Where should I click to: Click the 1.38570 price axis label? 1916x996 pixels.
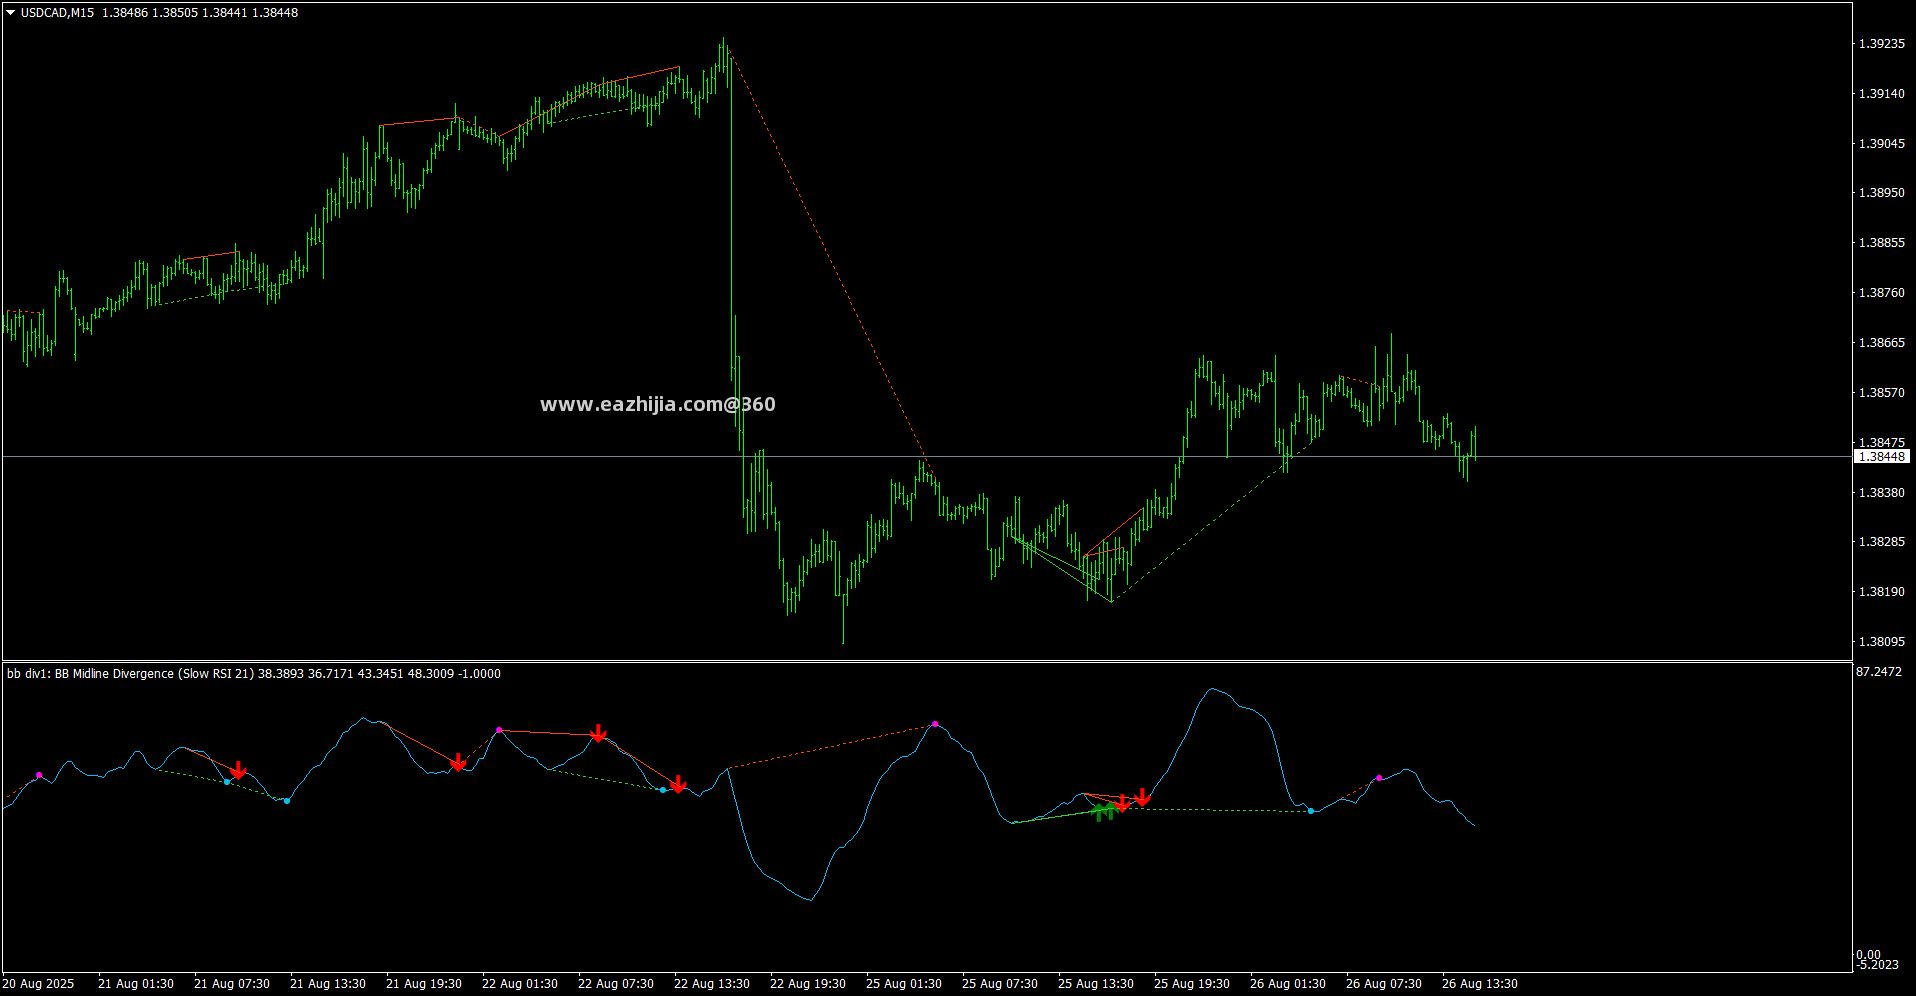1881,393
